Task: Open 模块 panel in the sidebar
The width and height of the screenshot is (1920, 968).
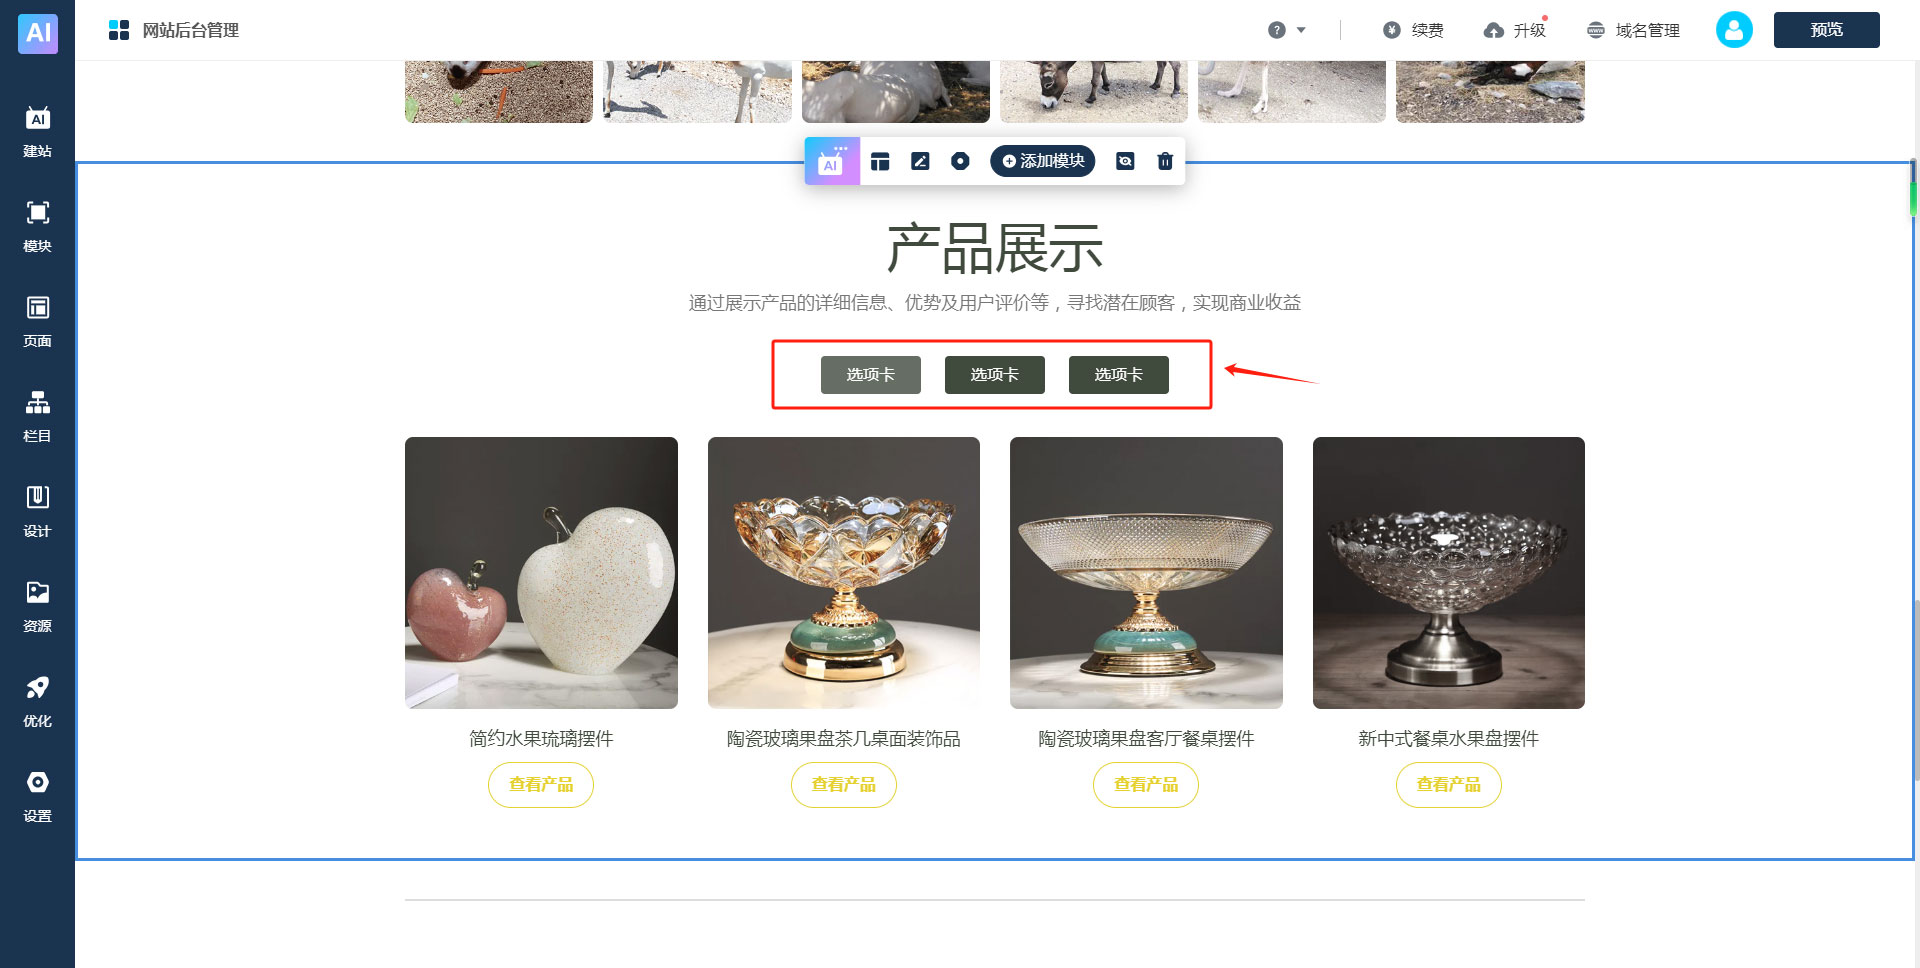Action: 37,227
